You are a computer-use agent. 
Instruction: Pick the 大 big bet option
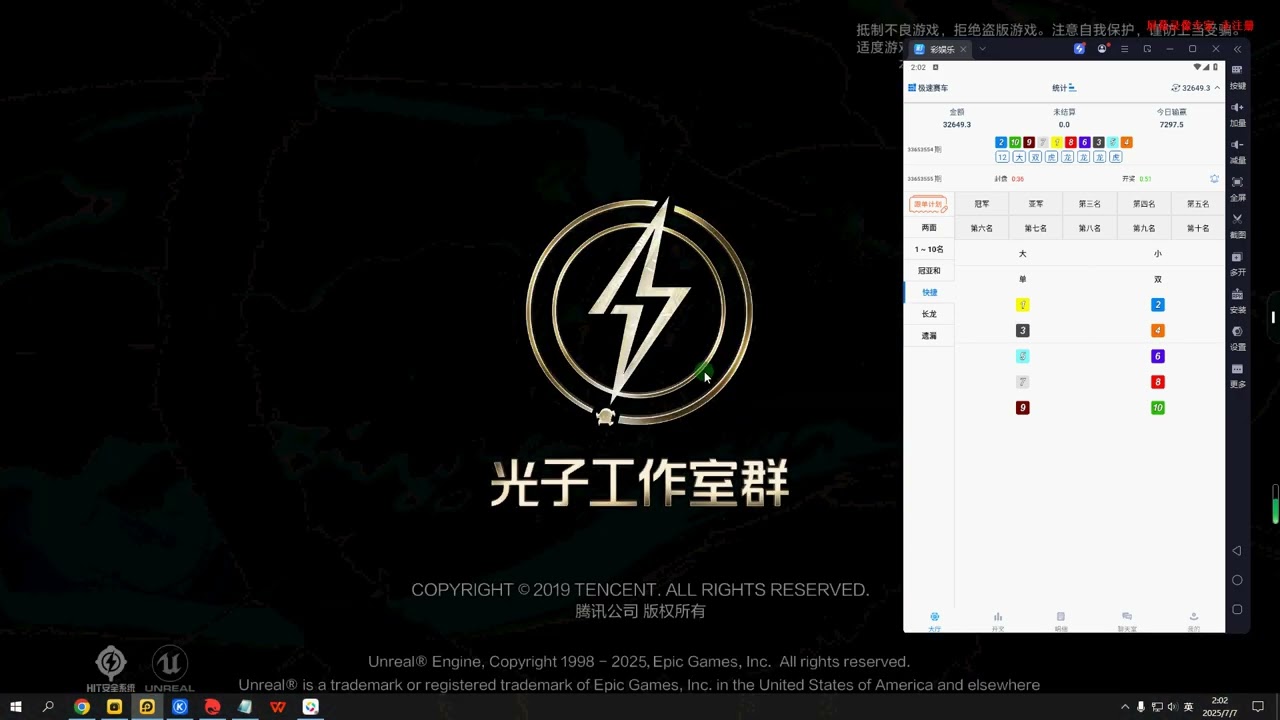click(1022, 254)
